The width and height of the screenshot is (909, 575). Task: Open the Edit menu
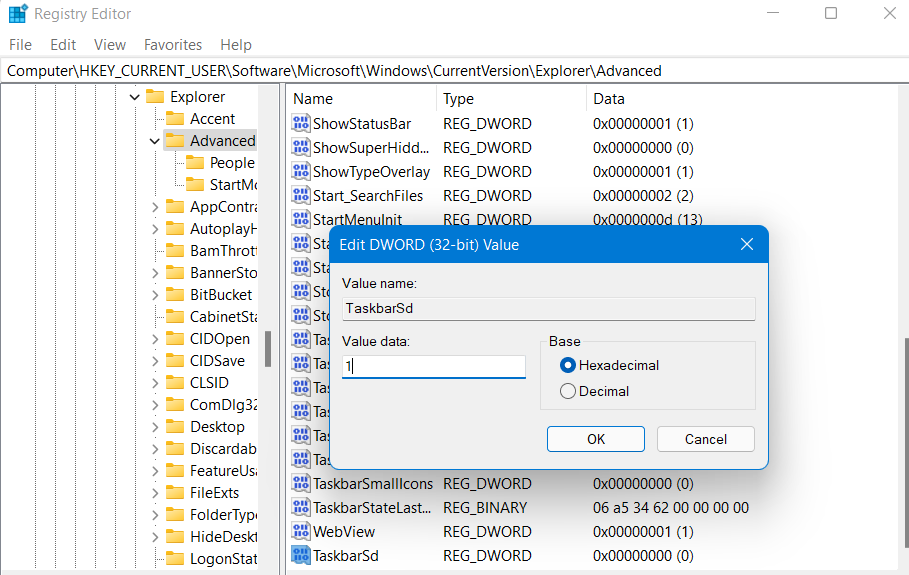(x=63, y=45)
